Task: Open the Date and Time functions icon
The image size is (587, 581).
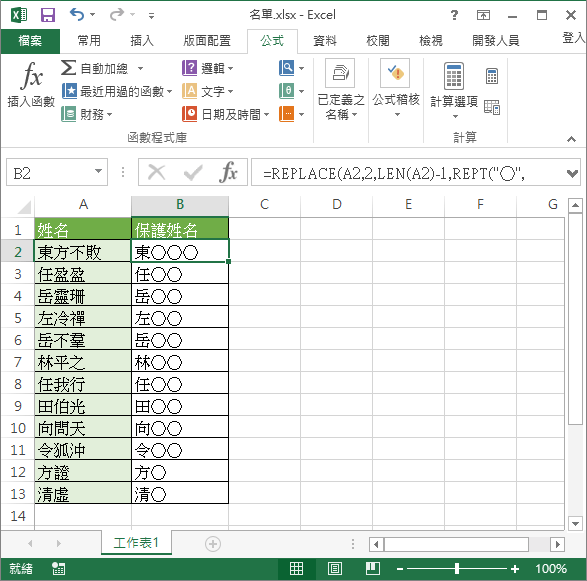Action: (x=189, y=114)
